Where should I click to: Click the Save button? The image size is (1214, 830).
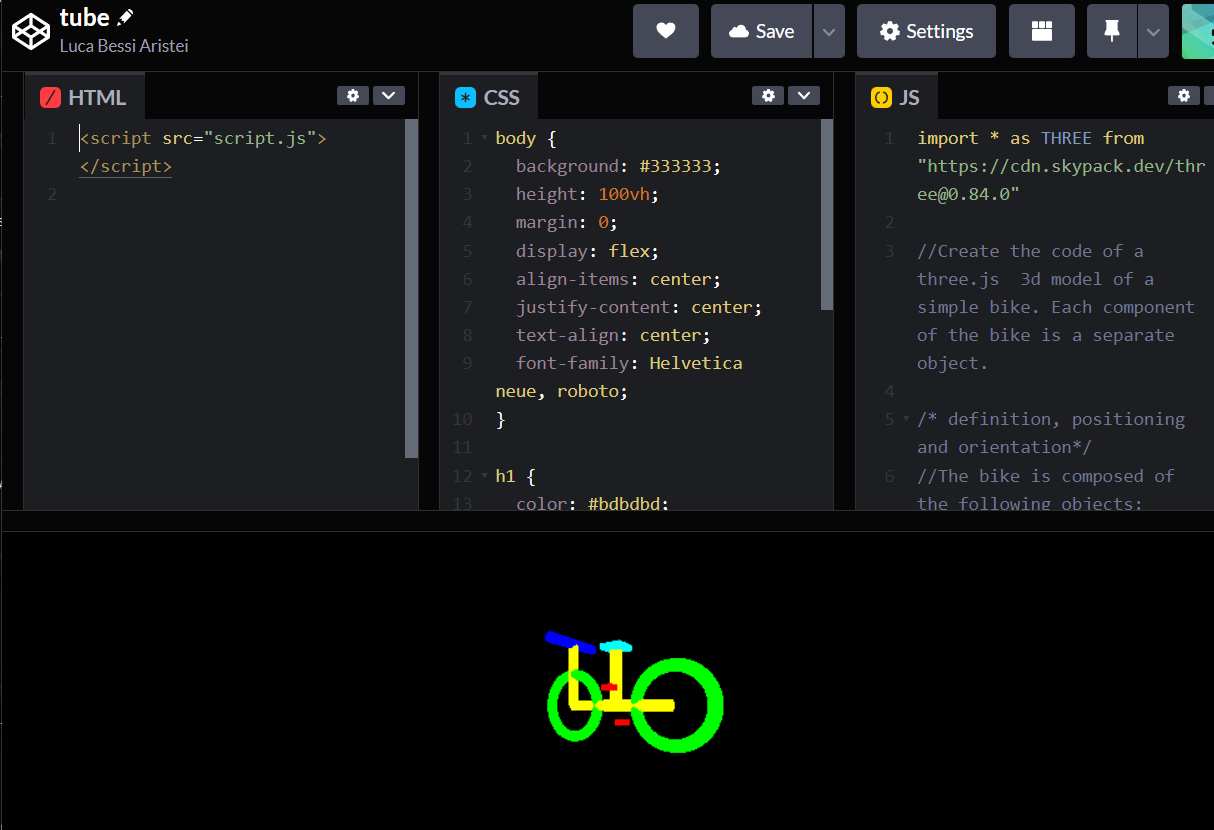tap(762, 31)
